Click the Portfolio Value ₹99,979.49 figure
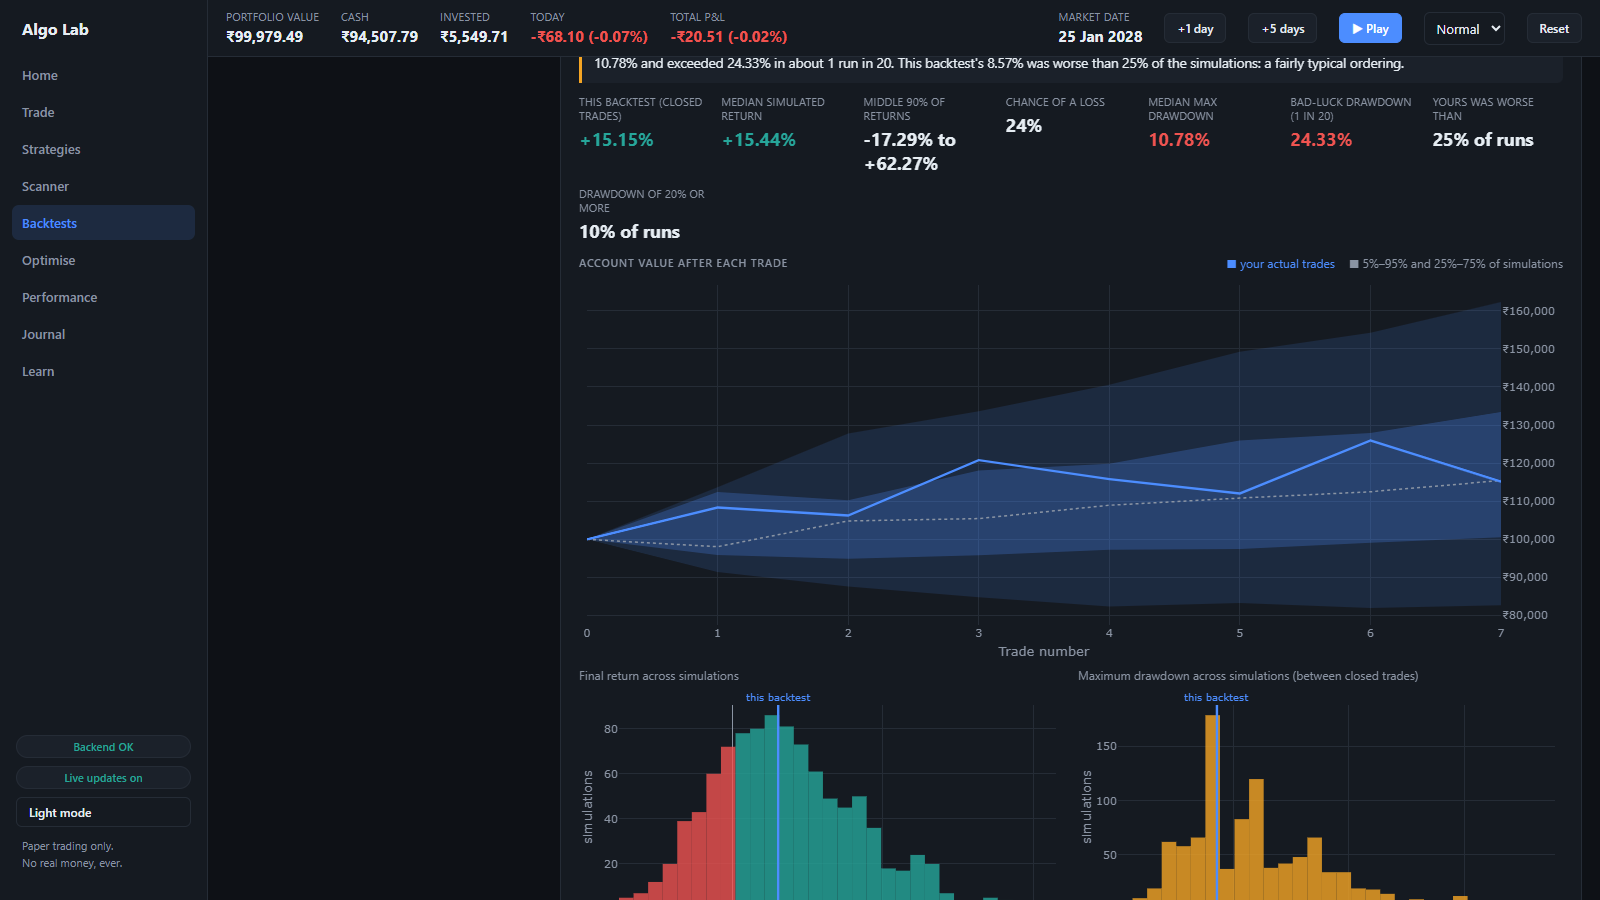The height and width of the screenshot is (900, 1600). click(264, 37)
